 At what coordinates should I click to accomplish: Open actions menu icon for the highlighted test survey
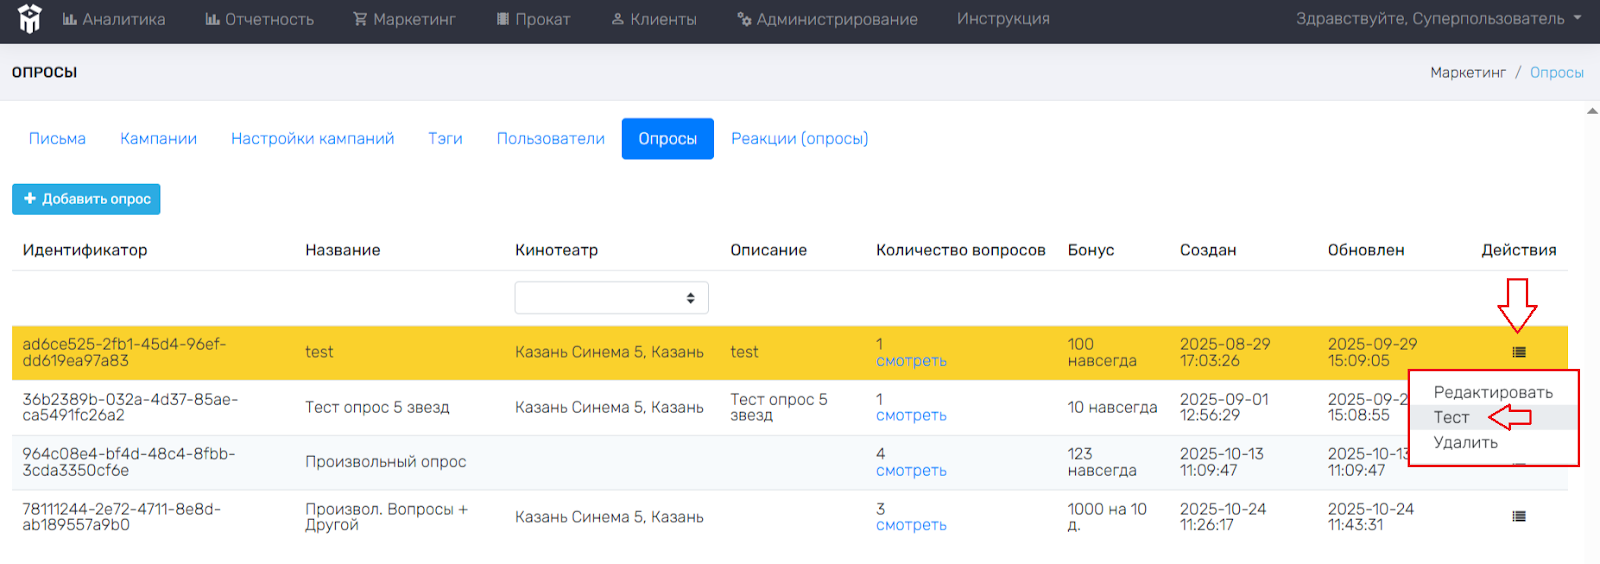(x=1518, y=352)
